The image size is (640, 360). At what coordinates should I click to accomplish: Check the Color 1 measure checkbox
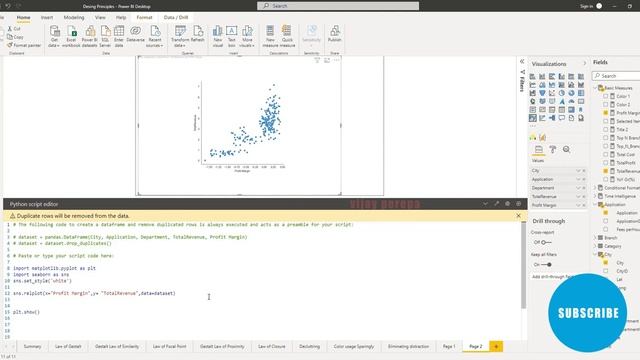(606, 96)
